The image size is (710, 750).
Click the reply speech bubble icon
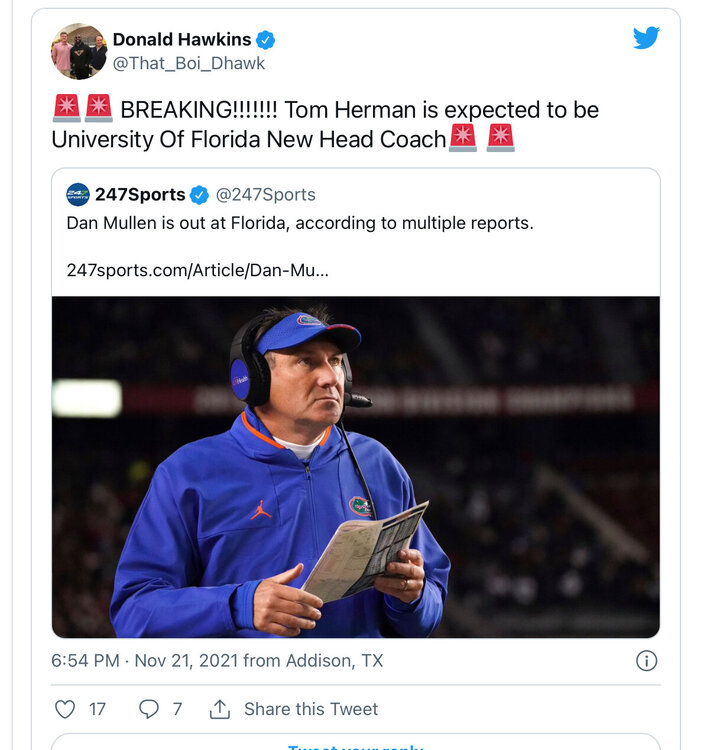148,709
